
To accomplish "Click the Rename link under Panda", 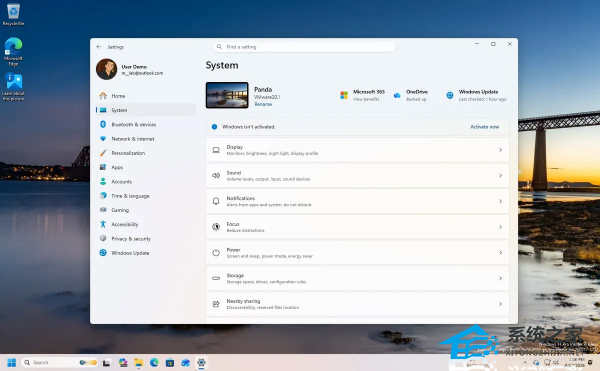I will [x=263, y=104].
